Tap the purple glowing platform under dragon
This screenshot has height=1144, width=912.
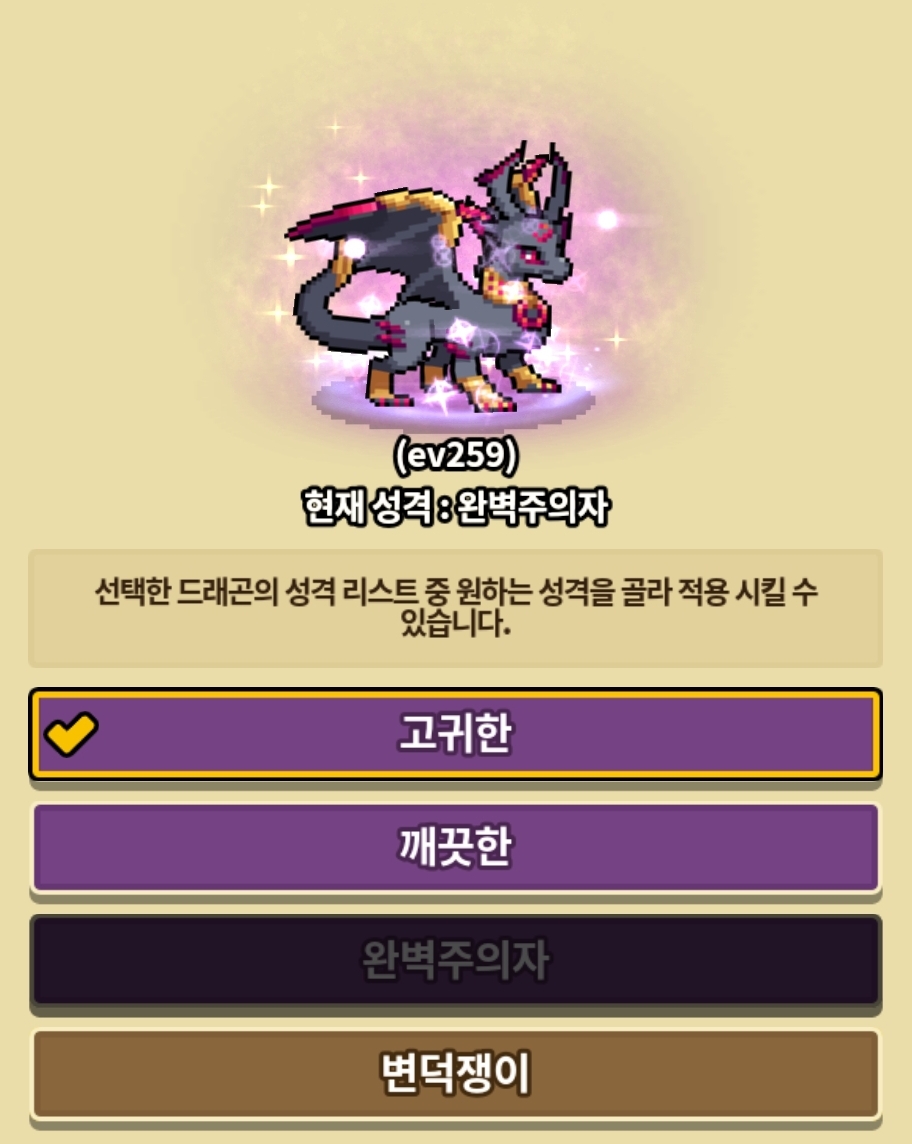tap(454, 403)
